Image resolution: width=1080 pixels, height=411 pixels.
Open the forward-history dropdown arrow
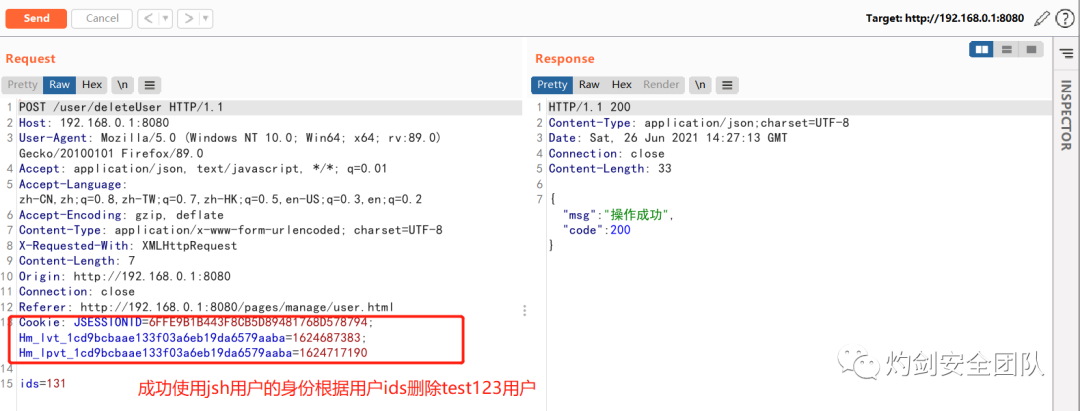205,19
